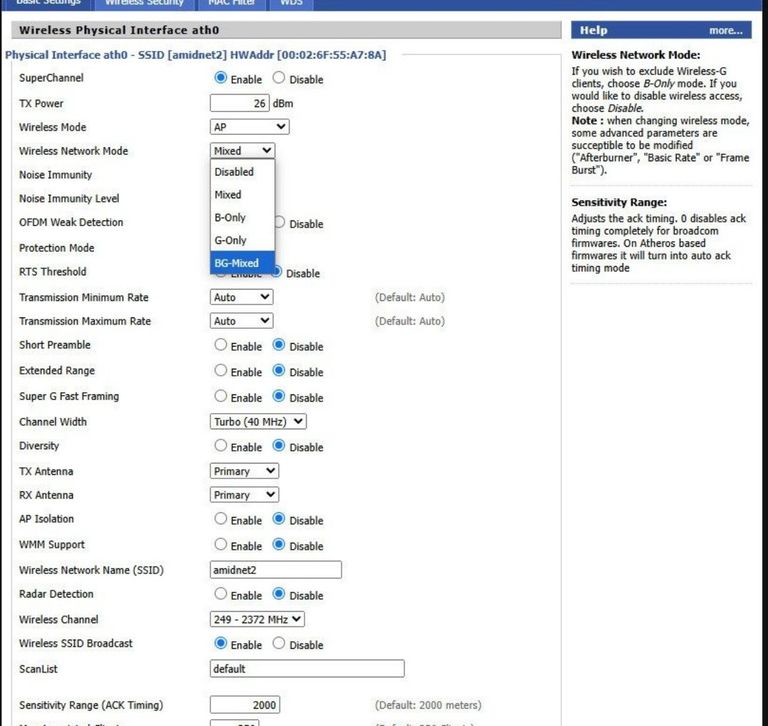
Task: Open the help 'more...' link
Action: (725, 31)
